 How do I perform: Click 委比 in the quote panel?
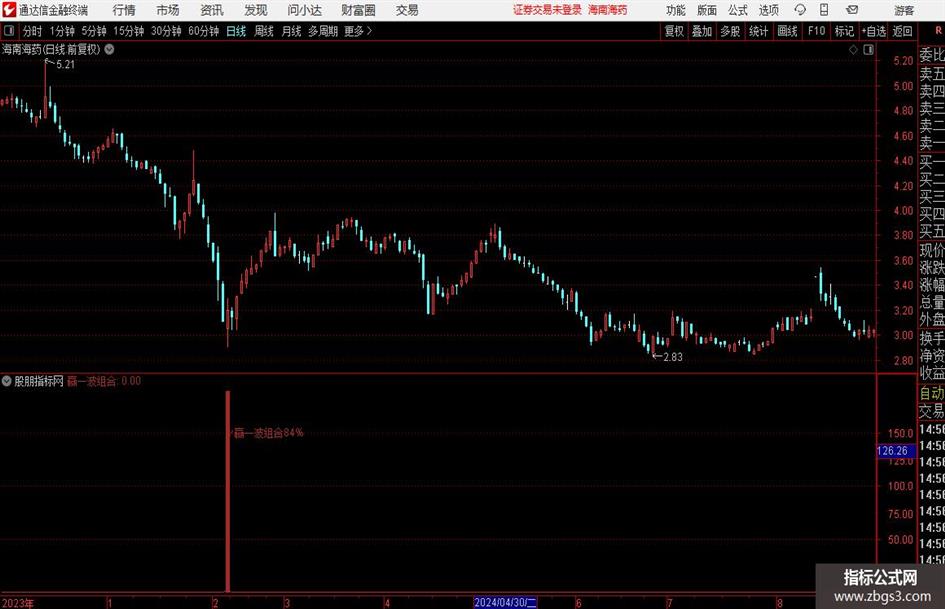click(932, 55)
